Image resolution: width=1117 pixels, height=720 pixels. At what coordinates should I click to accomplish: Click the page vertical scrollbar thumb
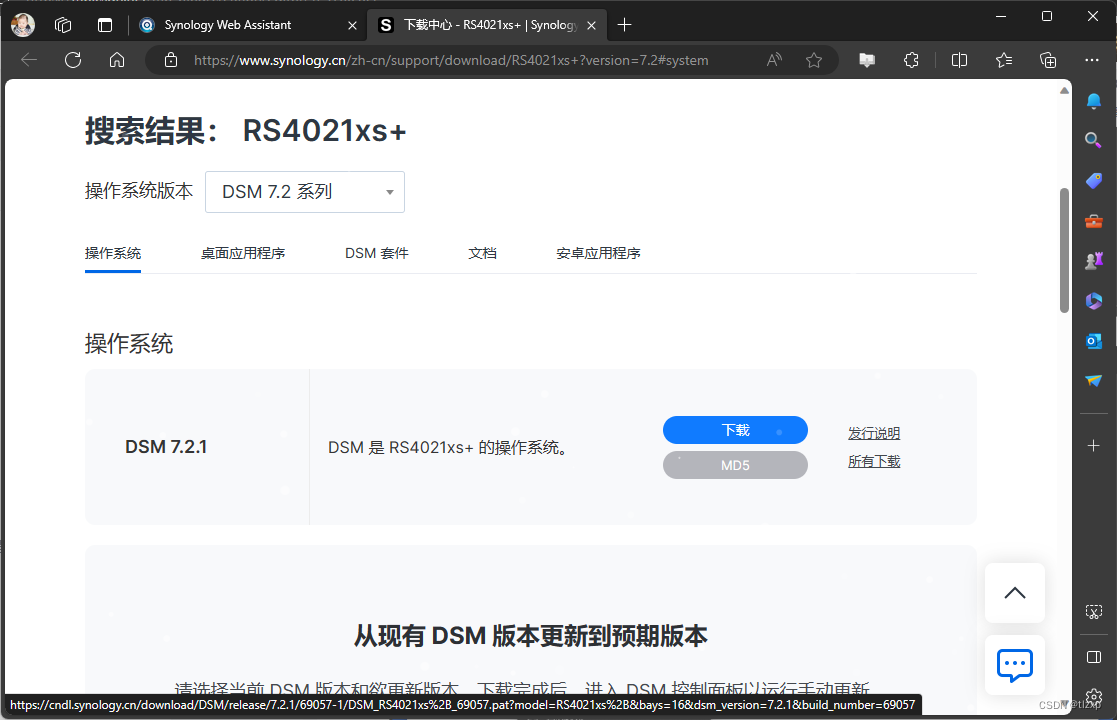pos(1064,250)
